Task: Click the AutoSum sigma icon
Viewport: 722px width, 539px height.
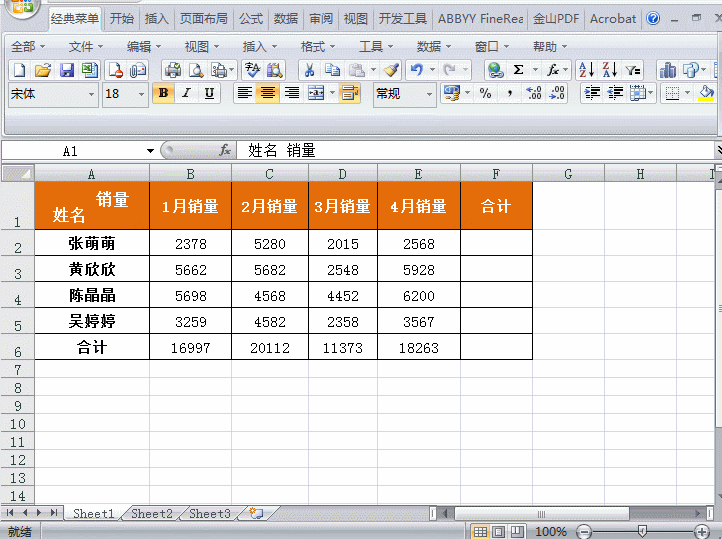Action: pyautogui.click(x=518, y=70)
